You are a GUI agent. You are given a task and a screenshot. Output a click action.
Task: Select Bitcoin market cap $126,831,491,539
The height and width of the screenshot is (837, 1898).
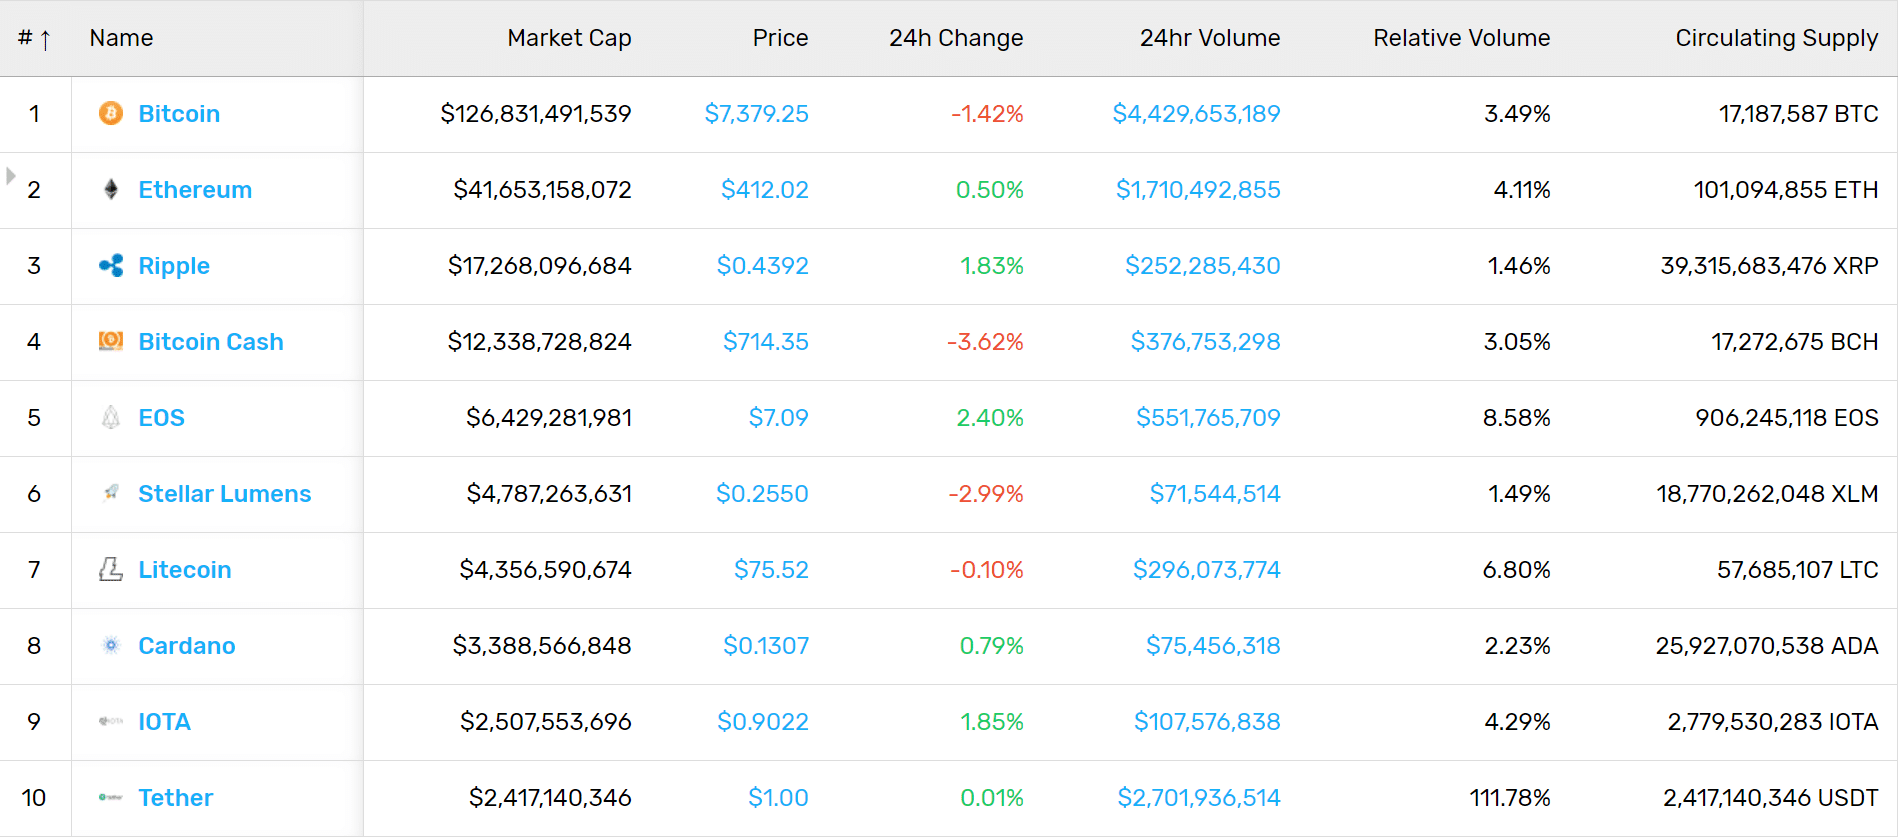pyautogui.click(x=536, y=114)
